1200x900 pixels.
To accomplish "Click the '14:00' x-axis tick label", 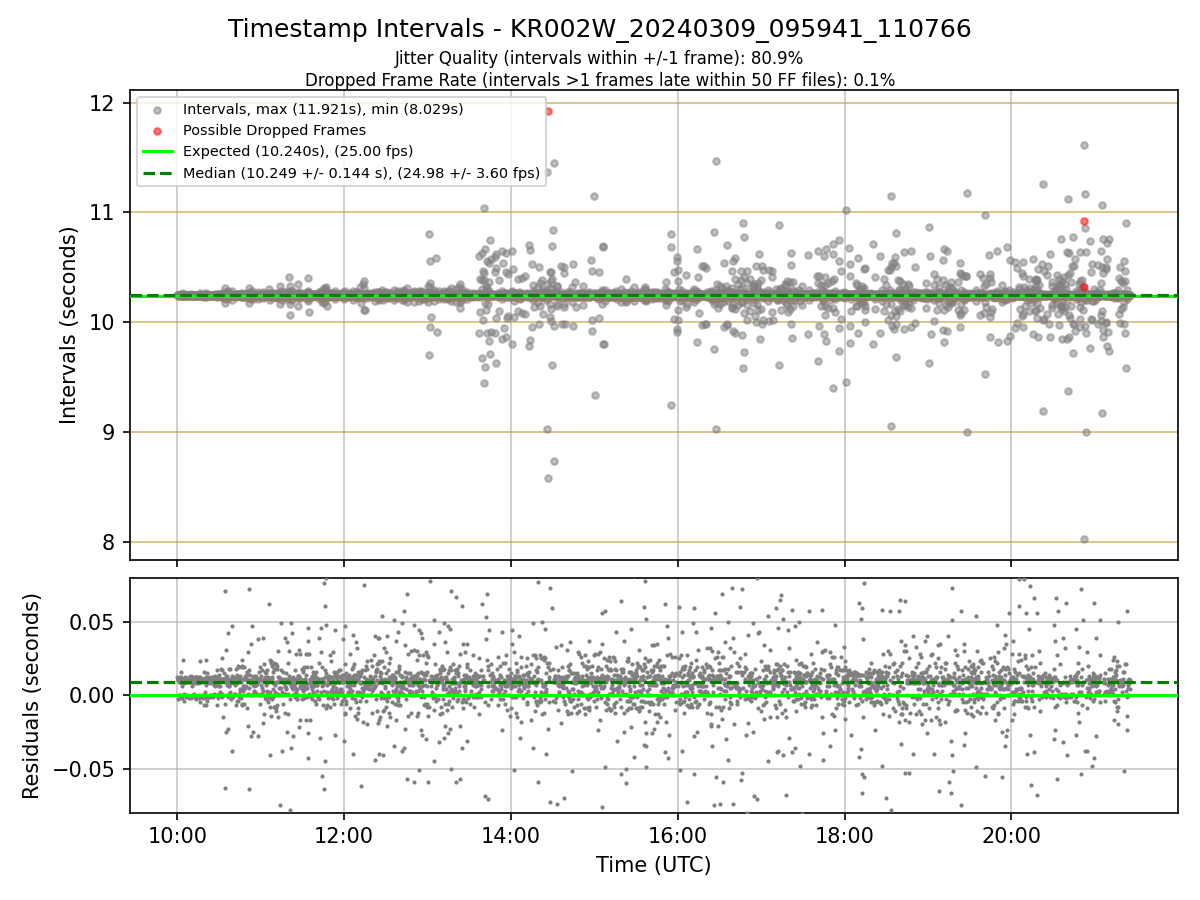I will coord(511,834).
